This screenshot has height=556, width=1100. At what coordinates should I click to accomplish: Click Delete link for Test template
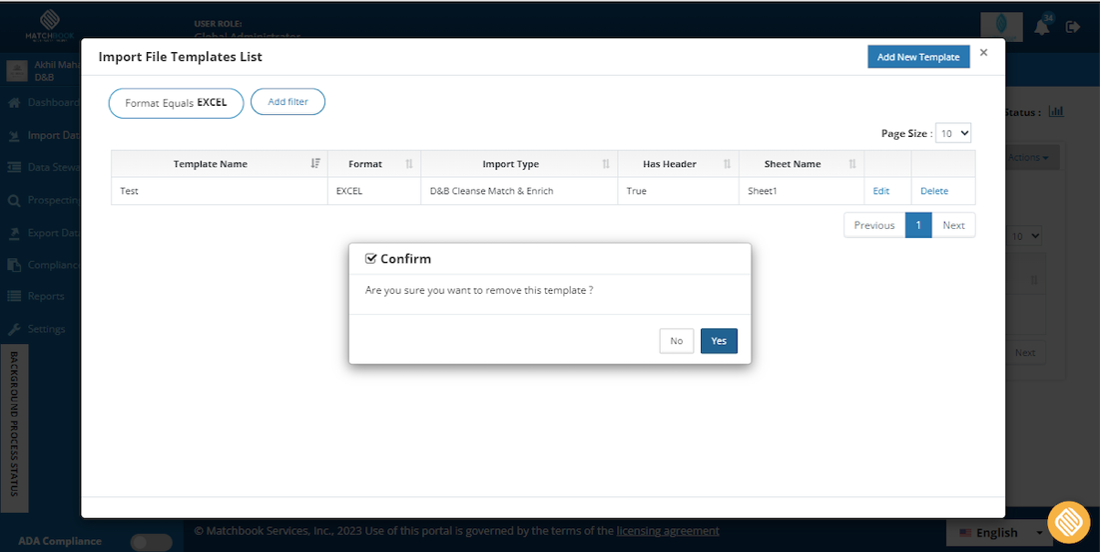934,191
